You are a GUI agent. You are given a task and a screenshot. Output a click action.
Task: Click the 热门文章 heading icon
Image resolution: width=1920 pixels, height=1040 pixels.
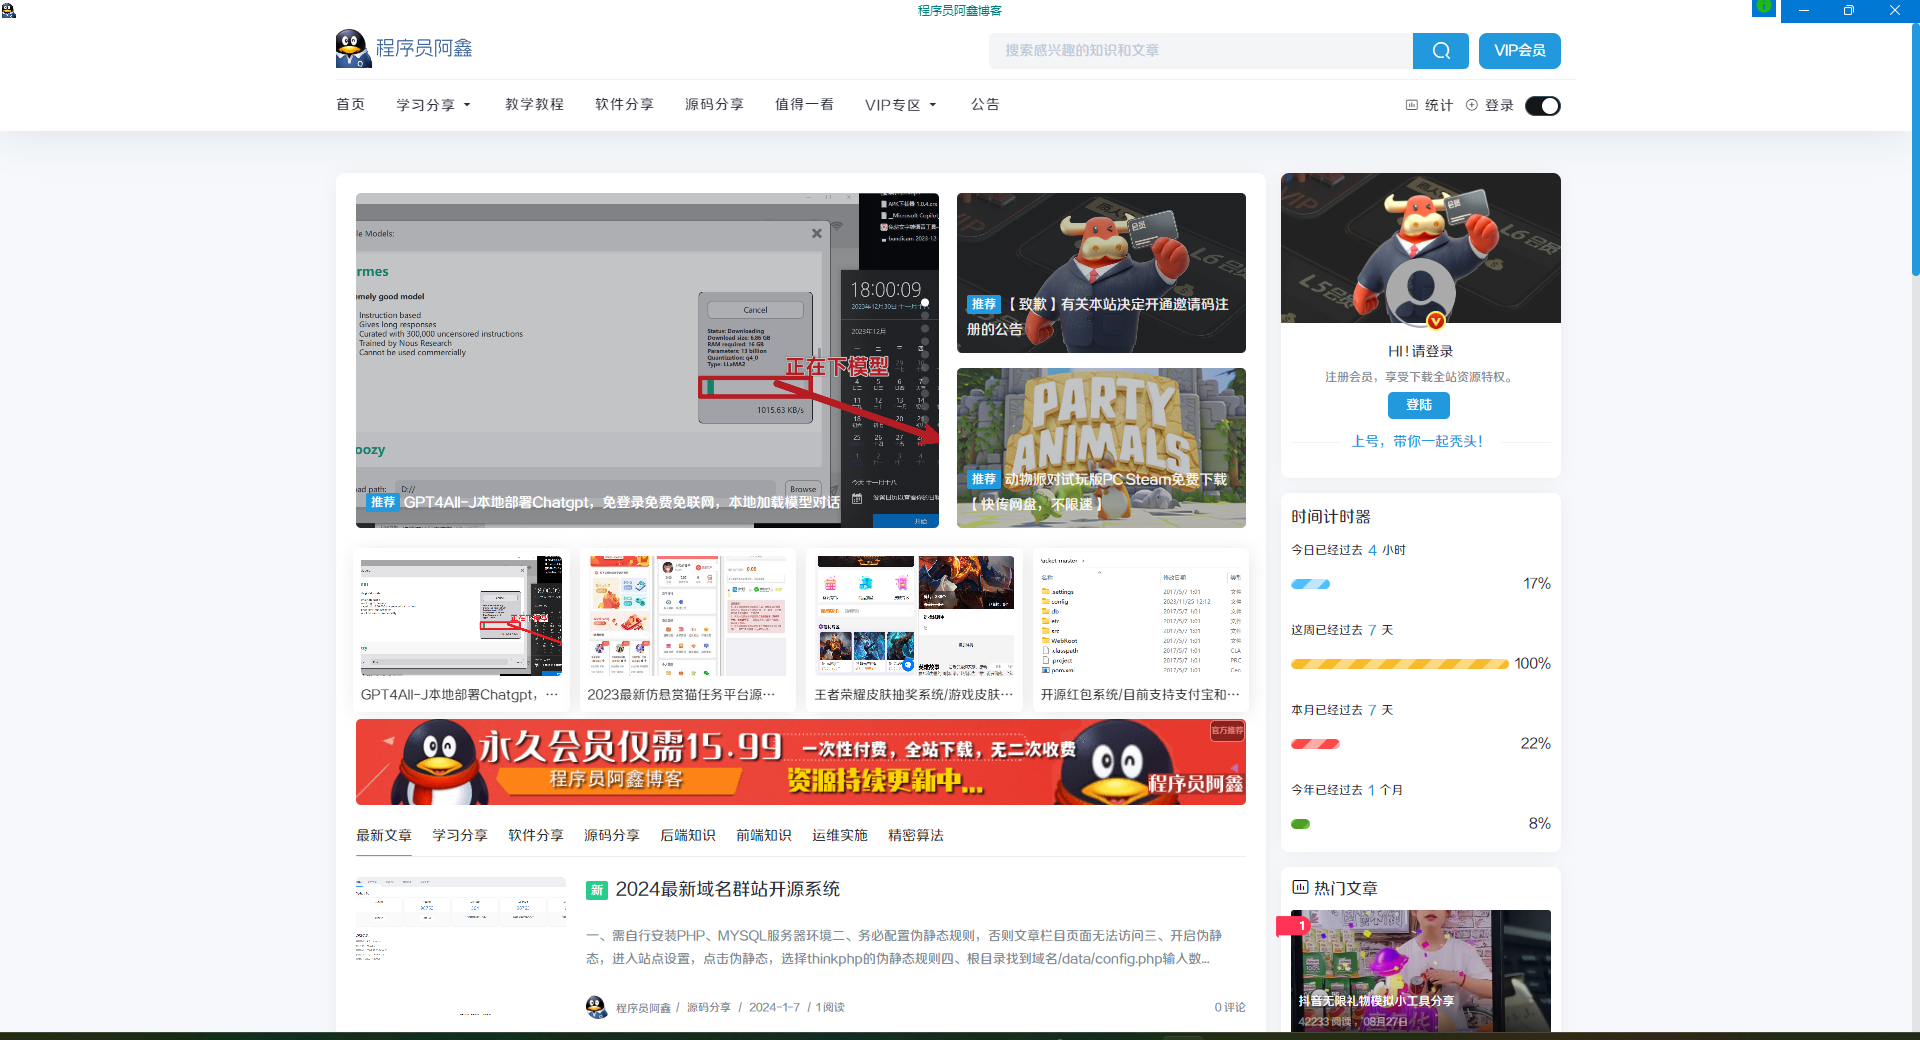(1300, 887)
